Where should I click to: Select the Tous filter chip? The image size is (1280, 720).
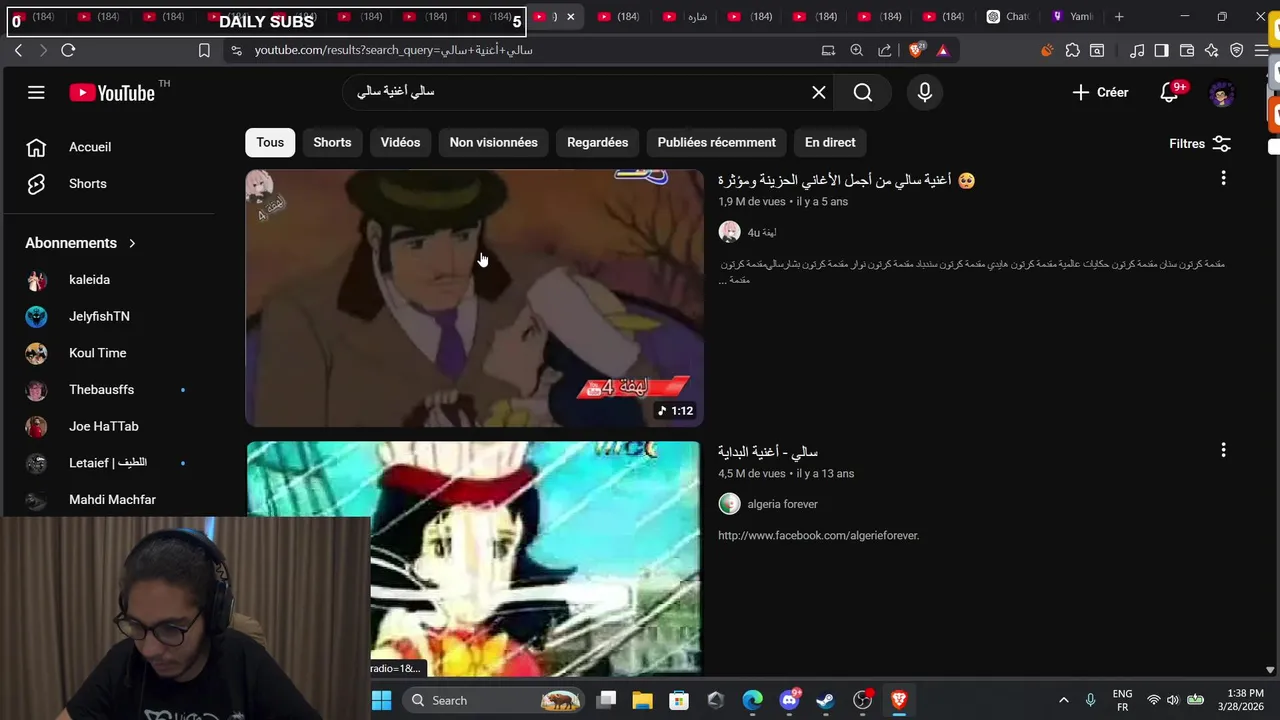pyautogui.click(x=270, y=142)
